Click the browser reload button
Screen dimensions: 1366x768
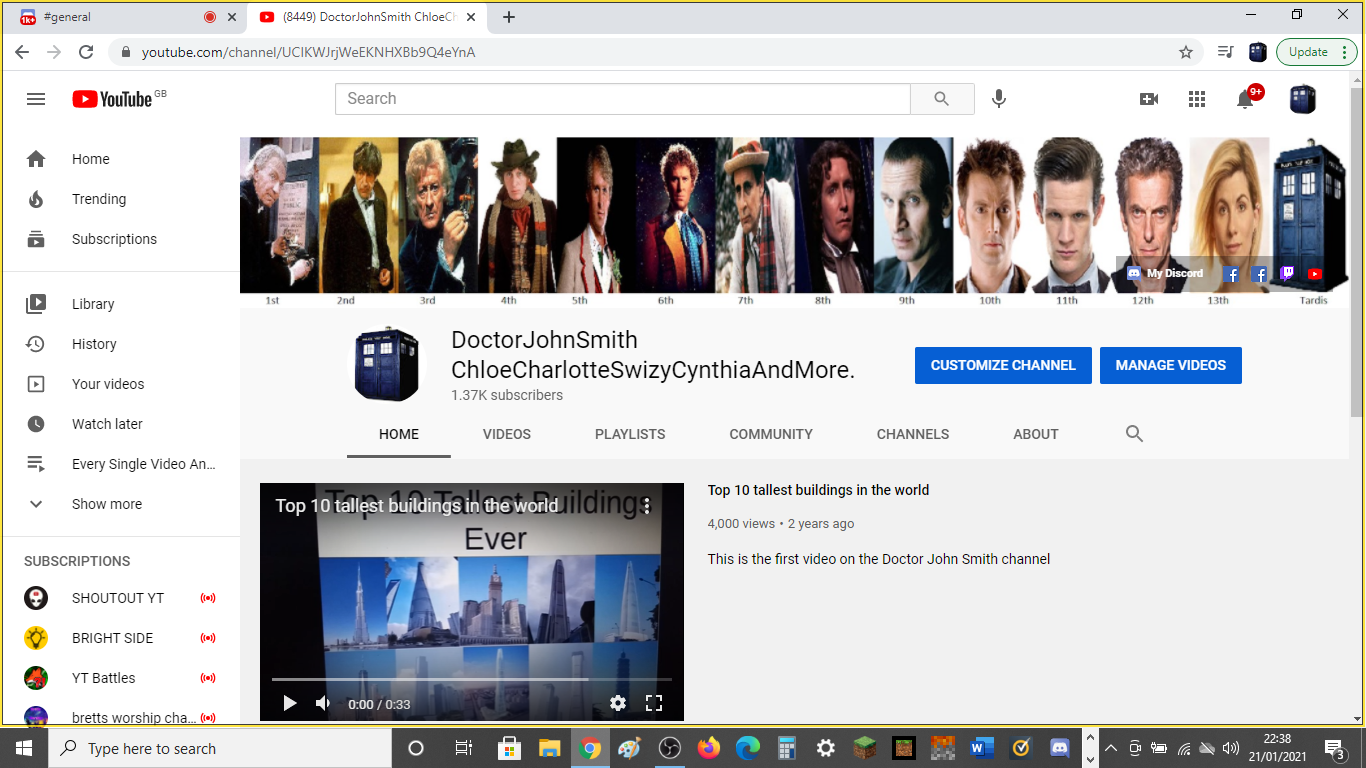coord(86,52)
